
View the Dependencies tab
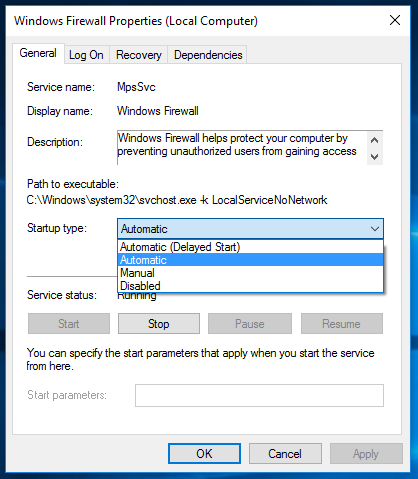tap(208, 55)
